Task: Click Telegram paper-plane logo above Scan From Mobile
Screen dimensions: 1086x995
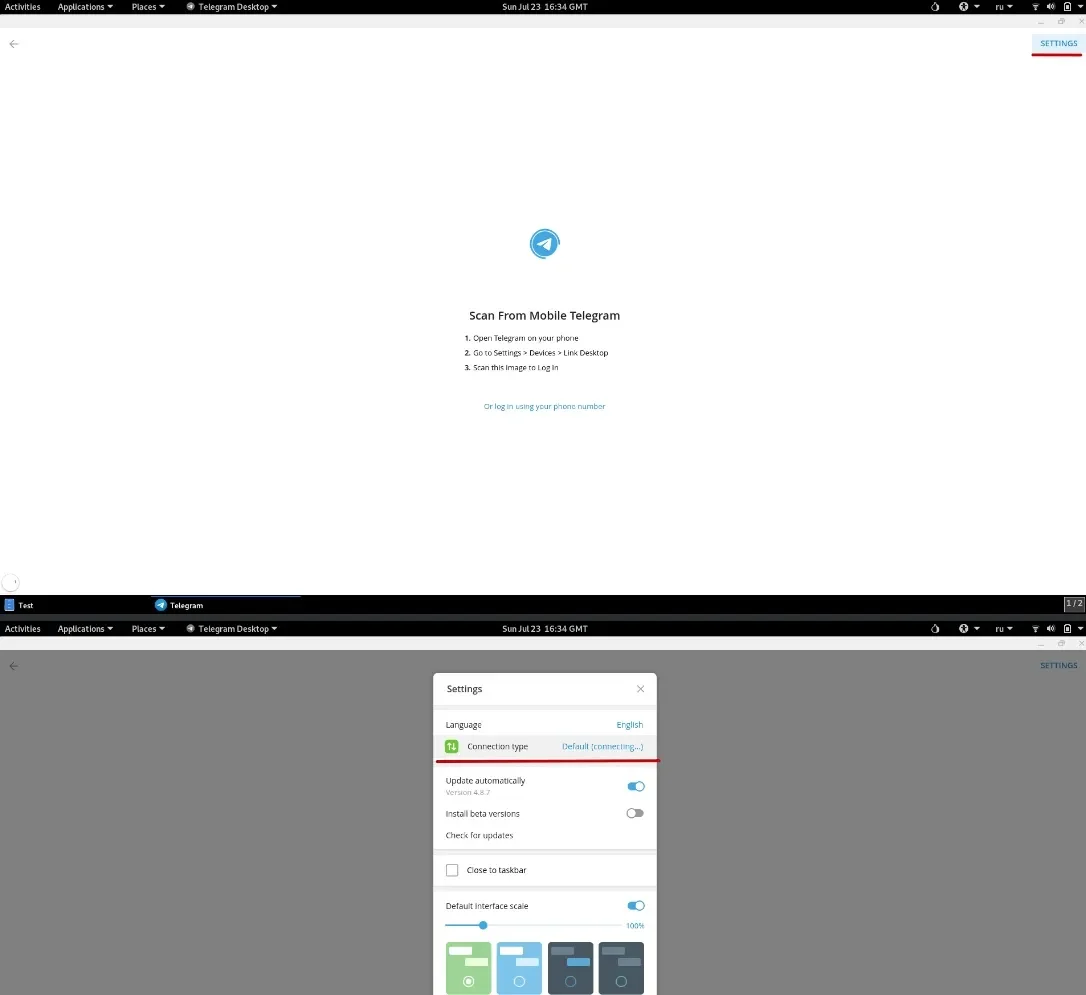Action: click(544, 244)
